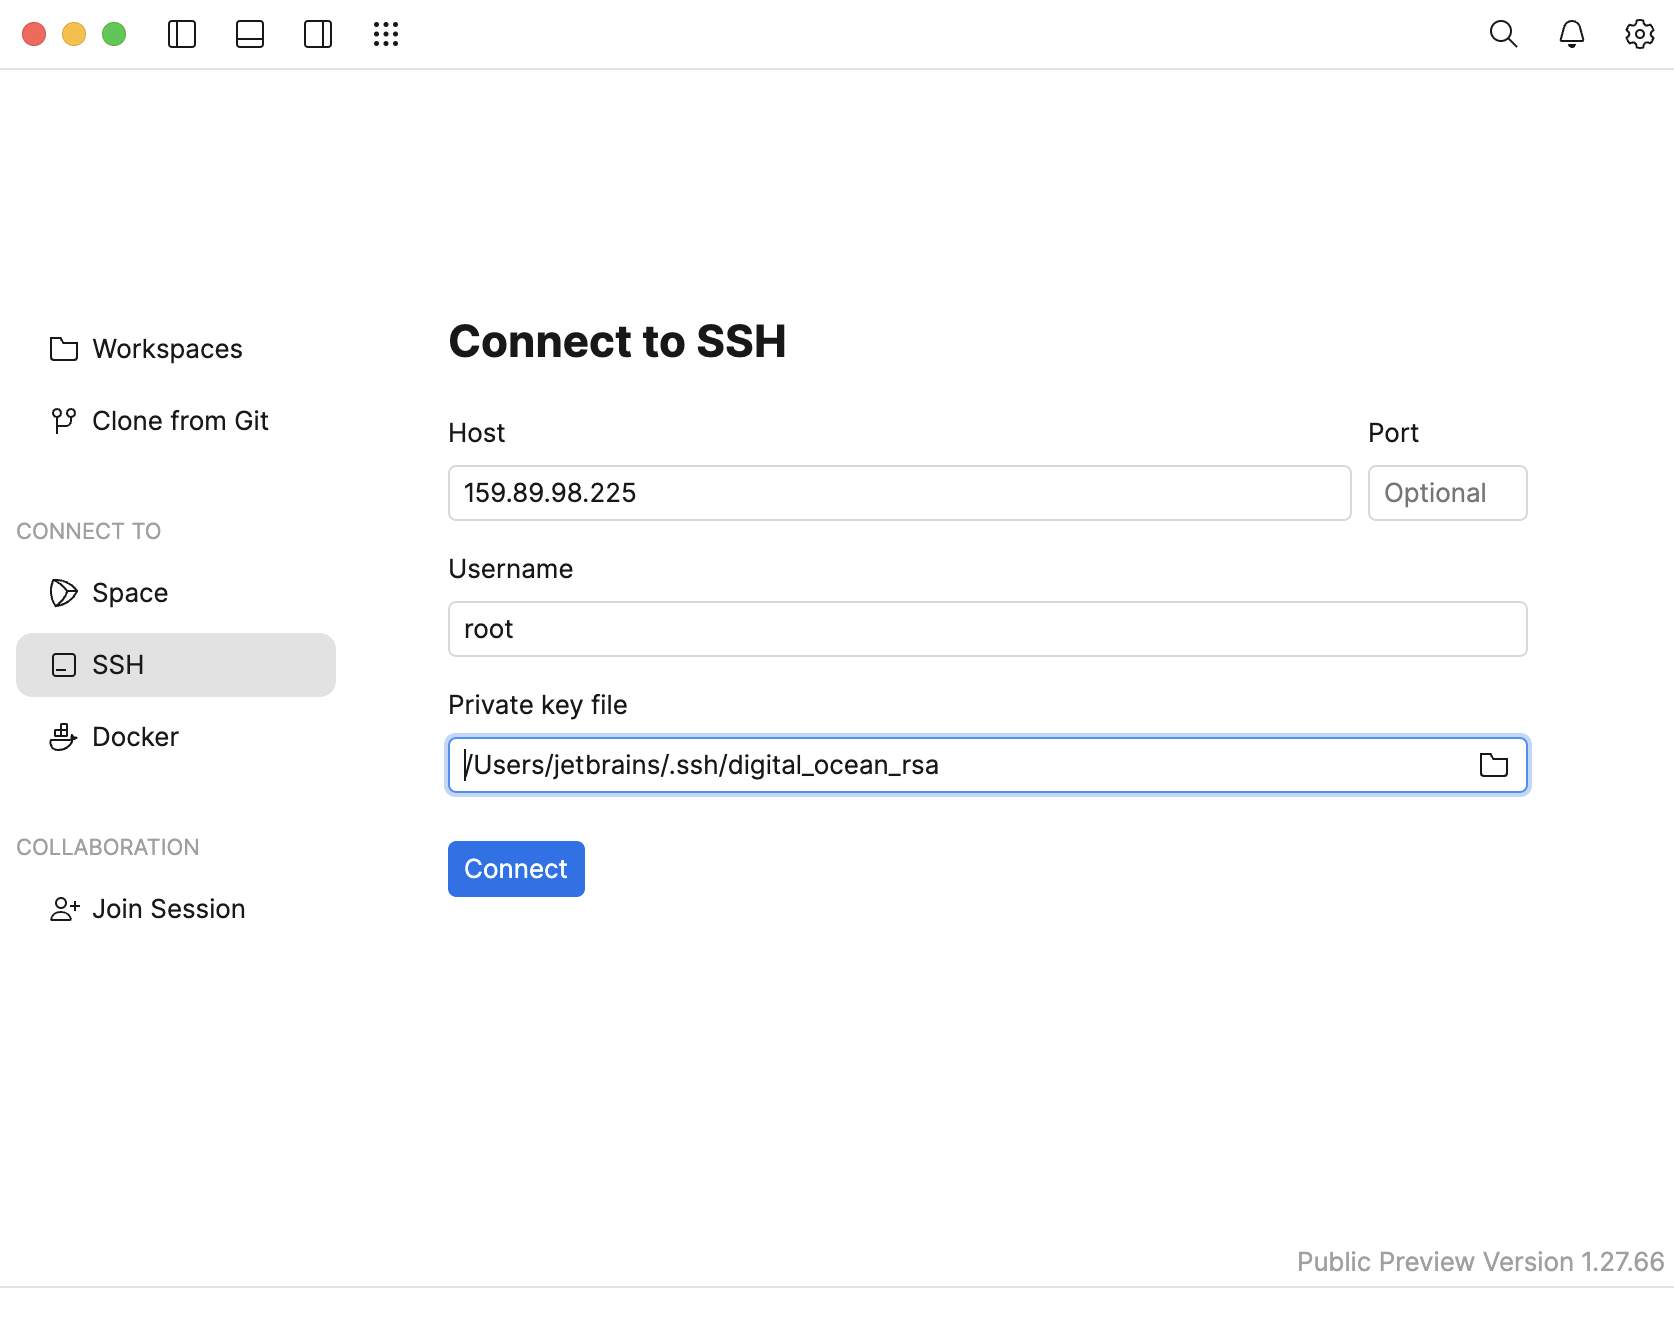Image resolution: width=1674 pixels, height=1334 pixels.
Task: Click the folder icon in Private key field
Action: pos(1494,765)
